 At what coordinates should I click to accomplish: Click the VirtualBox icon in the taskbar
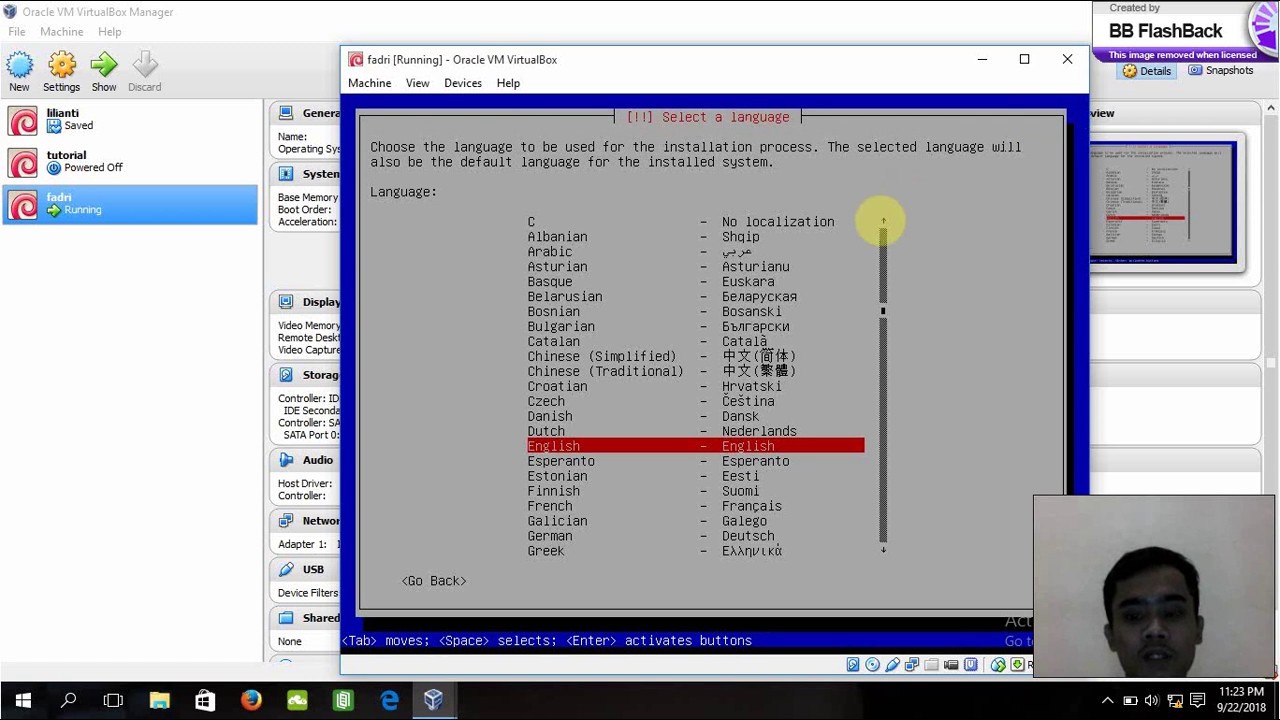pyautogui.click(x=433, y=701)
